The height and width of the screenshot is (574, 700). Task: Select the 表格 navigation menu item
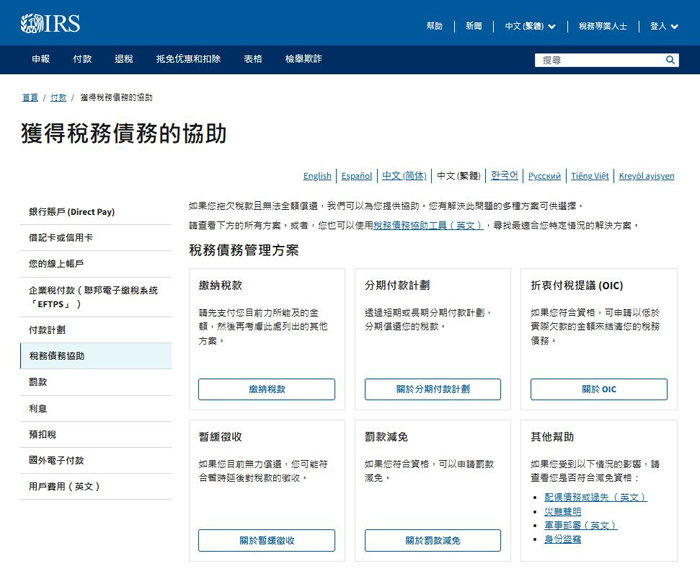tap(252, 59)
